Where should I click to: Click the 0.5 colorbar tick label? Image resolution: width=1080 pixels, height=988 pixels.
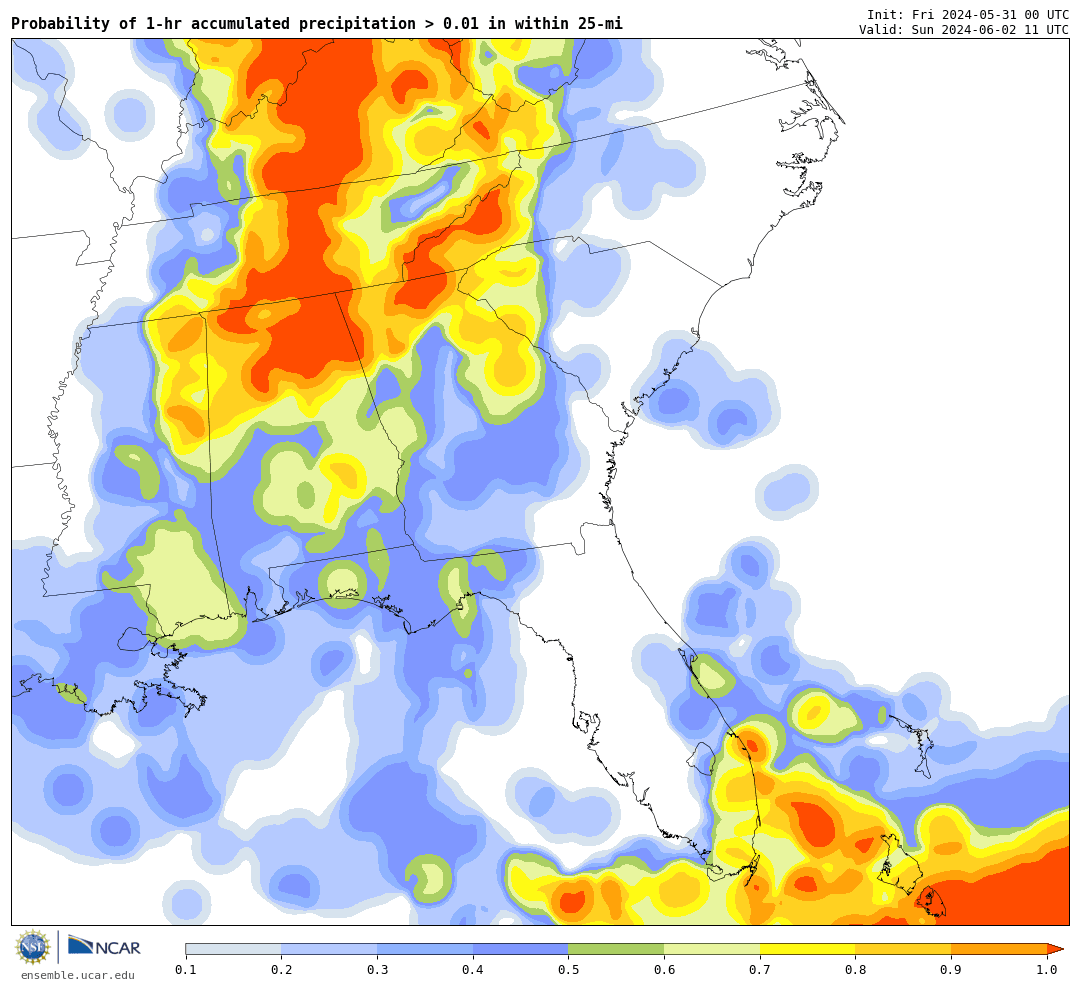[x=569, y=970]
